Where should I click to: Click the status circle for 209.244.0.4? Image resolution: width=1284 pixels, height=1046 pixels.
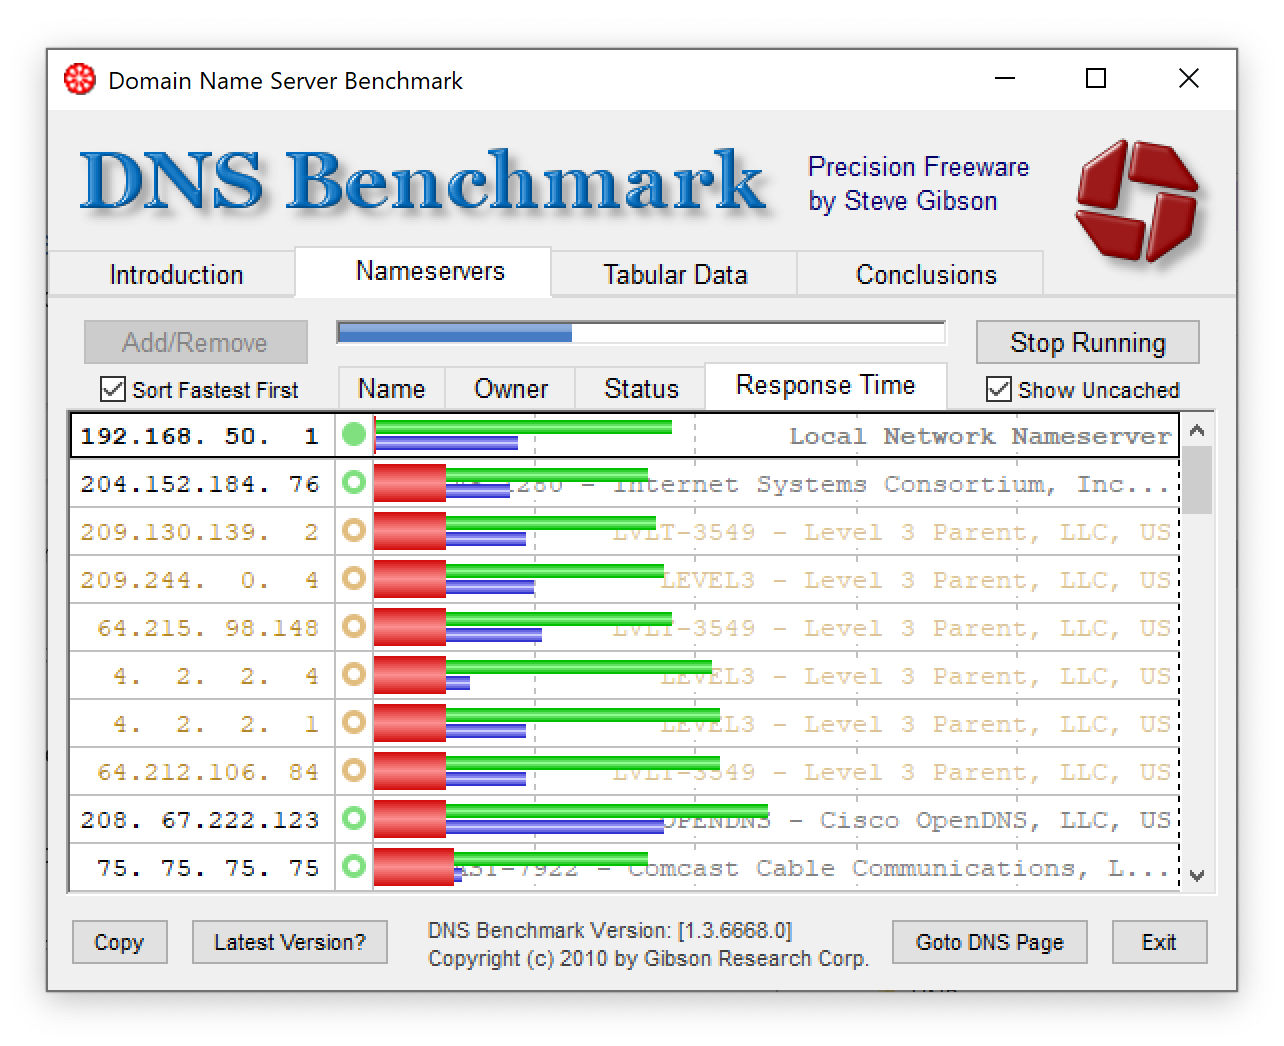click(x=354, y=578)
